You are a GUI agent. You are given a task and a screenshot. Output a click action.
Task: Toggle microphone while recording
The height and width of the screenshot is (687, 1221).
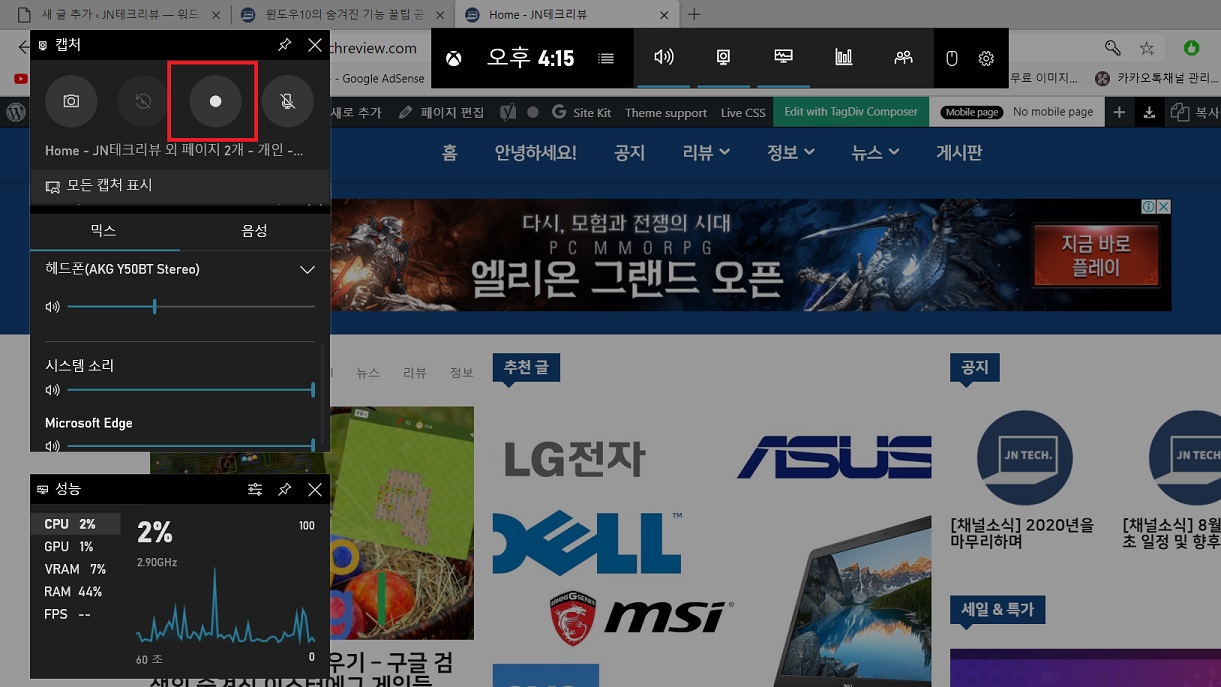click(x=288, y=101)
